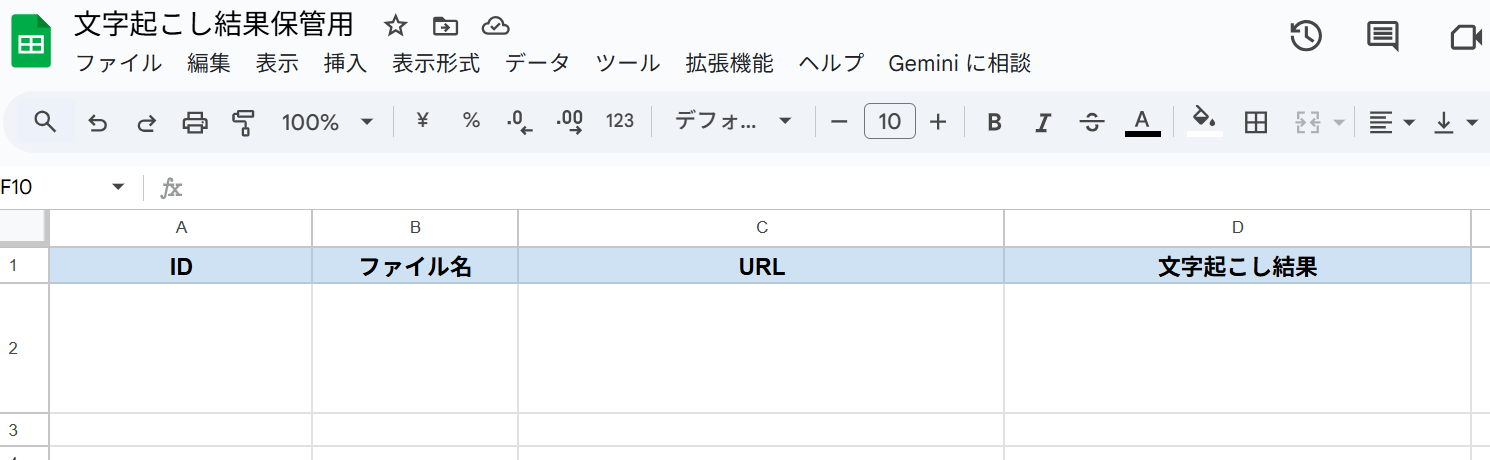The image size is (1490, 460).
Task: Star this spreadsheet document
Action: (x=396, y=26)
